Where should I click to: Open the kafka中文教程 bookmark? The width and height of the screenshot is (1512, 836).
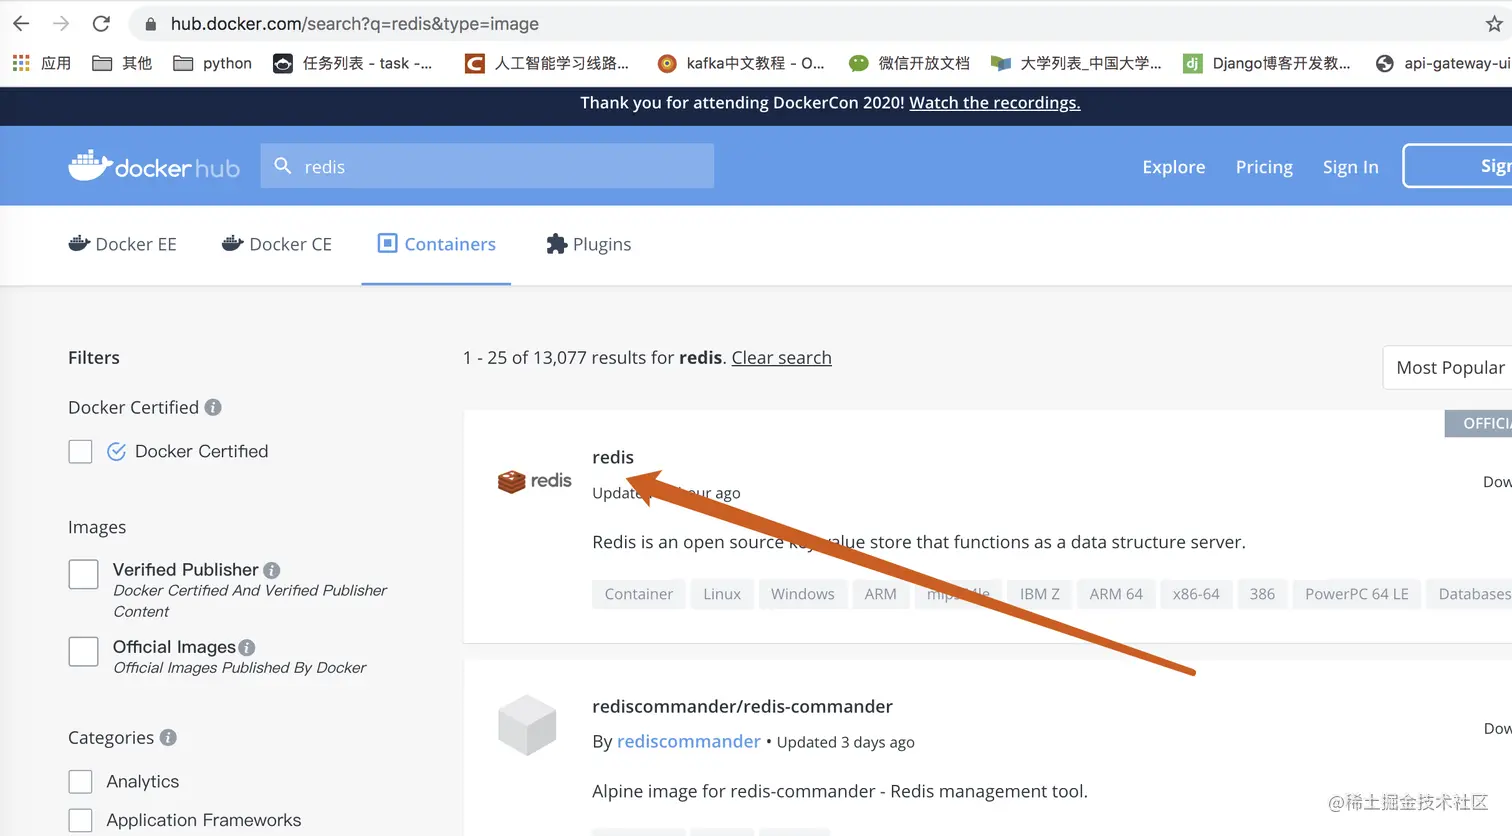[741, 63]
